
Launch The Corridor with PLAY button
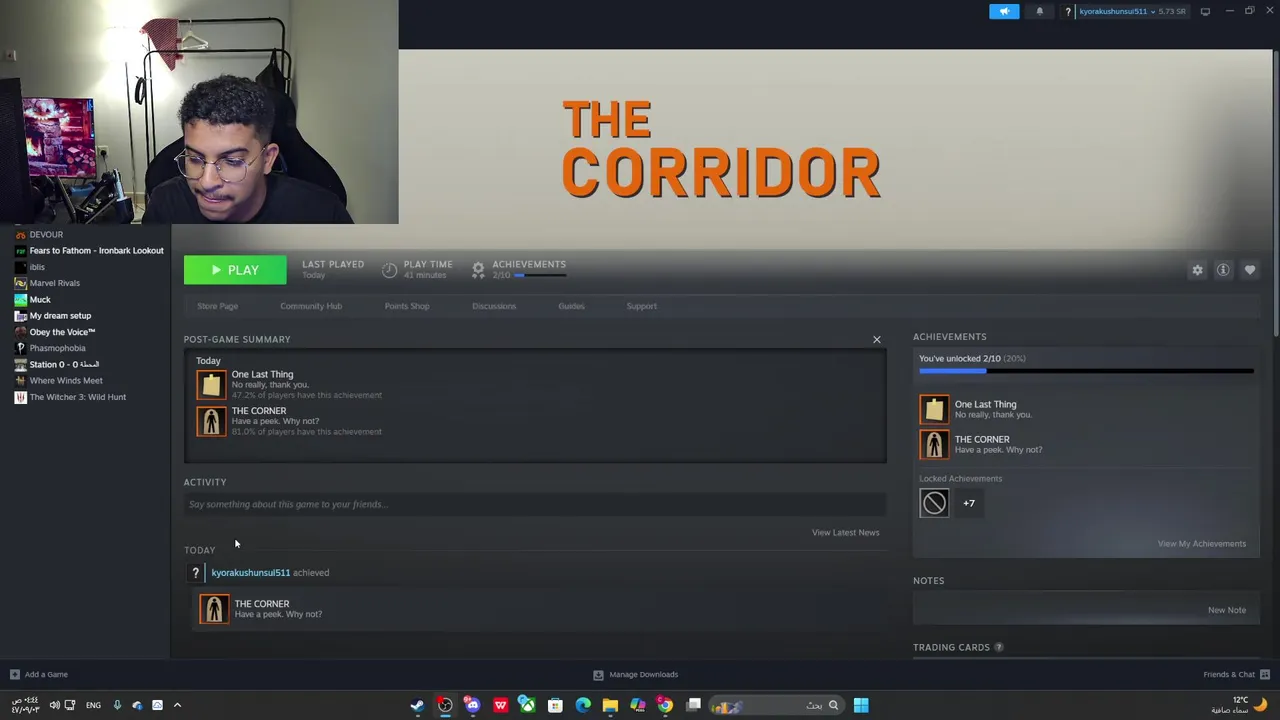[235, 270]
